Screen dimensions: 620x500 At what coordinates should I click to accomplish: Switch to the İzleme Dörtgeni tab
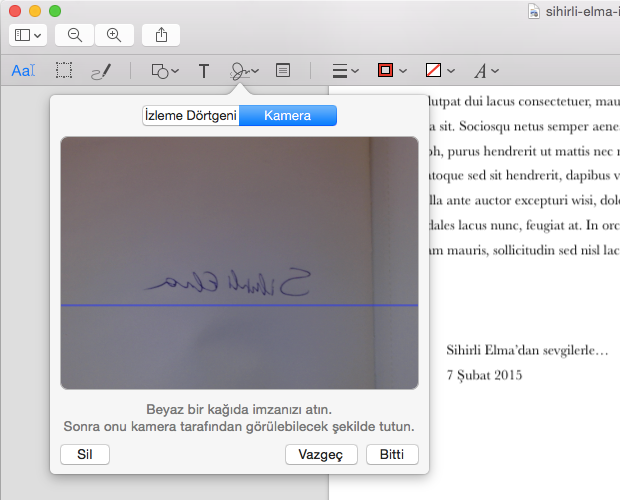click(190, 116)
